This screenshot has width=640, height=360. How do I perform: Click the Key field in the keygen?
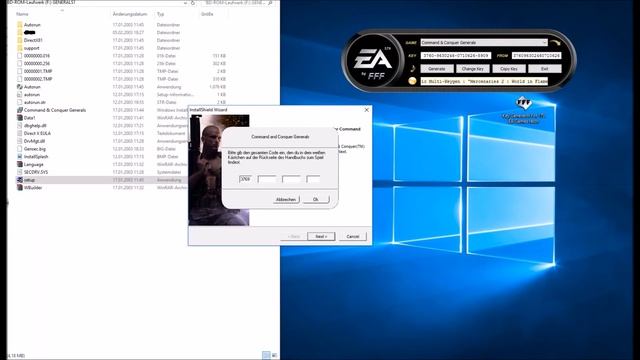(x=456, y=56)
